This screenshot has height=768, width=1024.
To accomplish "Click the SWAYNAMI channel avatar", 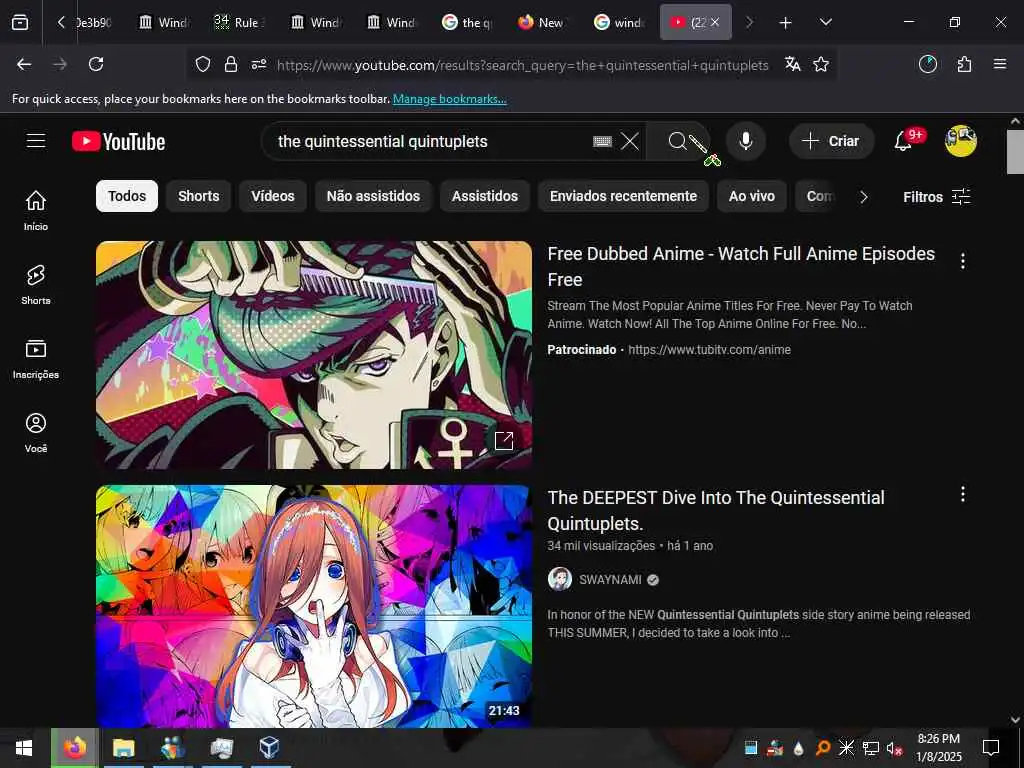I will (560, 579).
